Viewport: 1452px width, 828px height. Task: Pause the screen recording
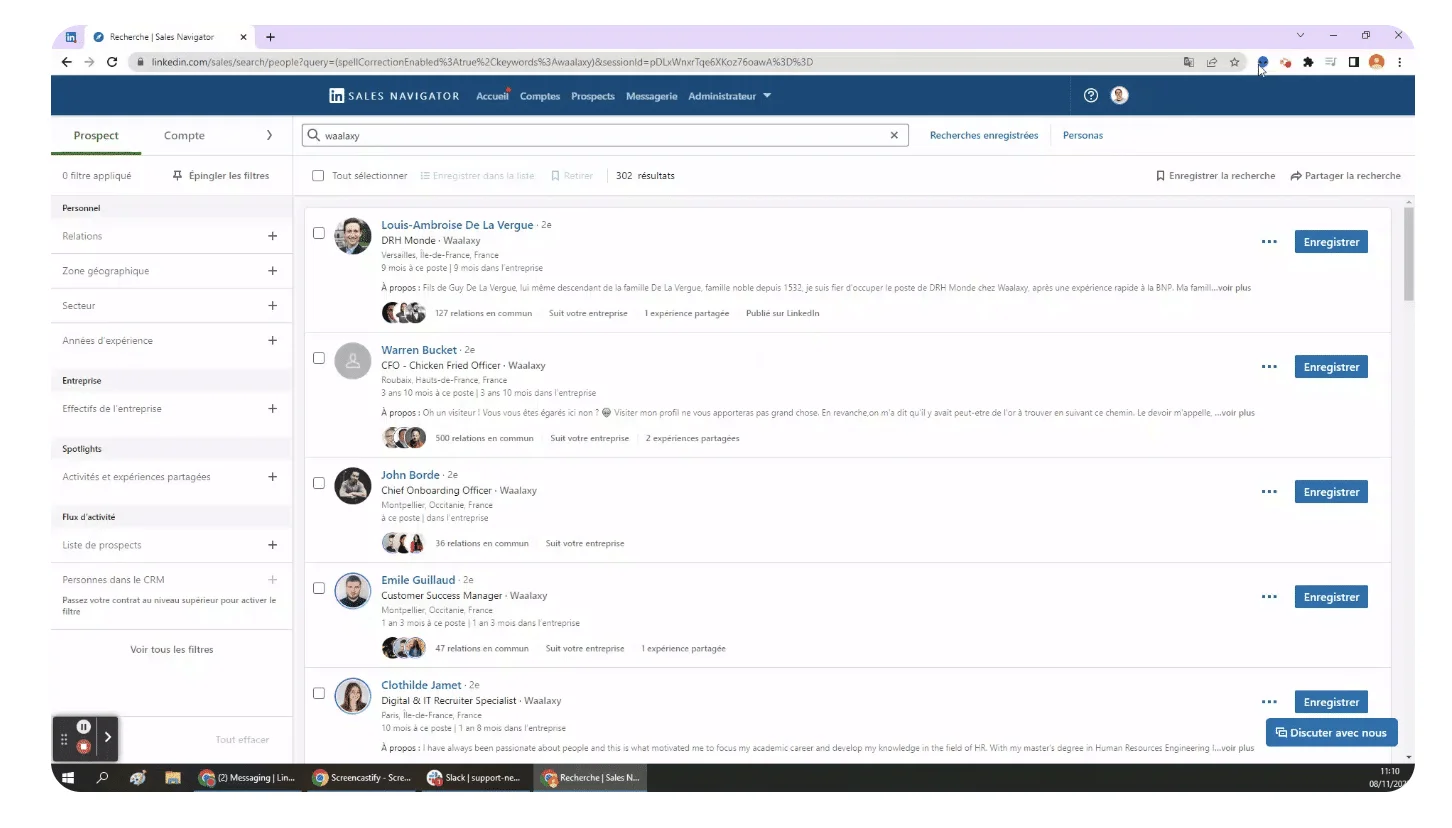click(x=84, y=727)
